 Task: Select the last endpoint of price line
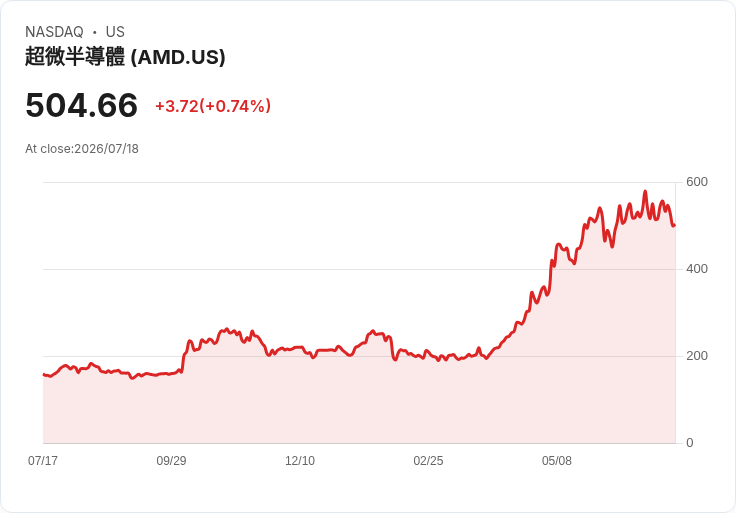click(675, 225)
